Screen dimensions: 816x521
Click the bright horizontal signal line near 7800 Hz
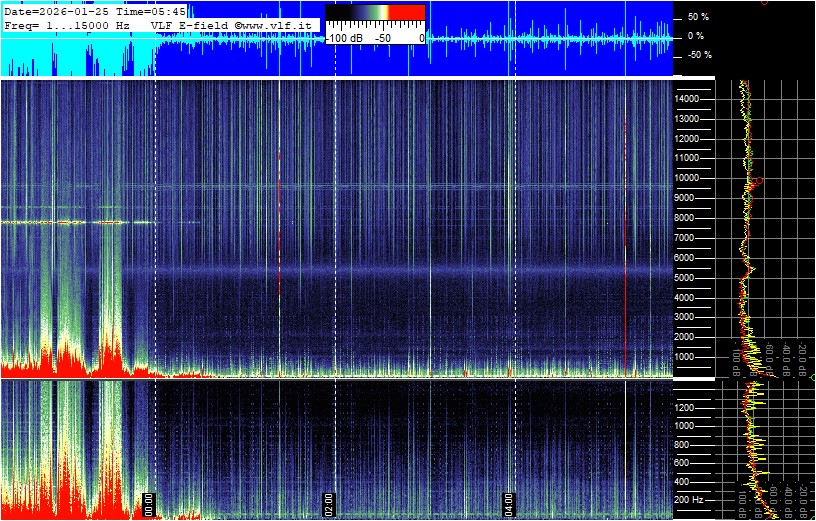point(80,222)
